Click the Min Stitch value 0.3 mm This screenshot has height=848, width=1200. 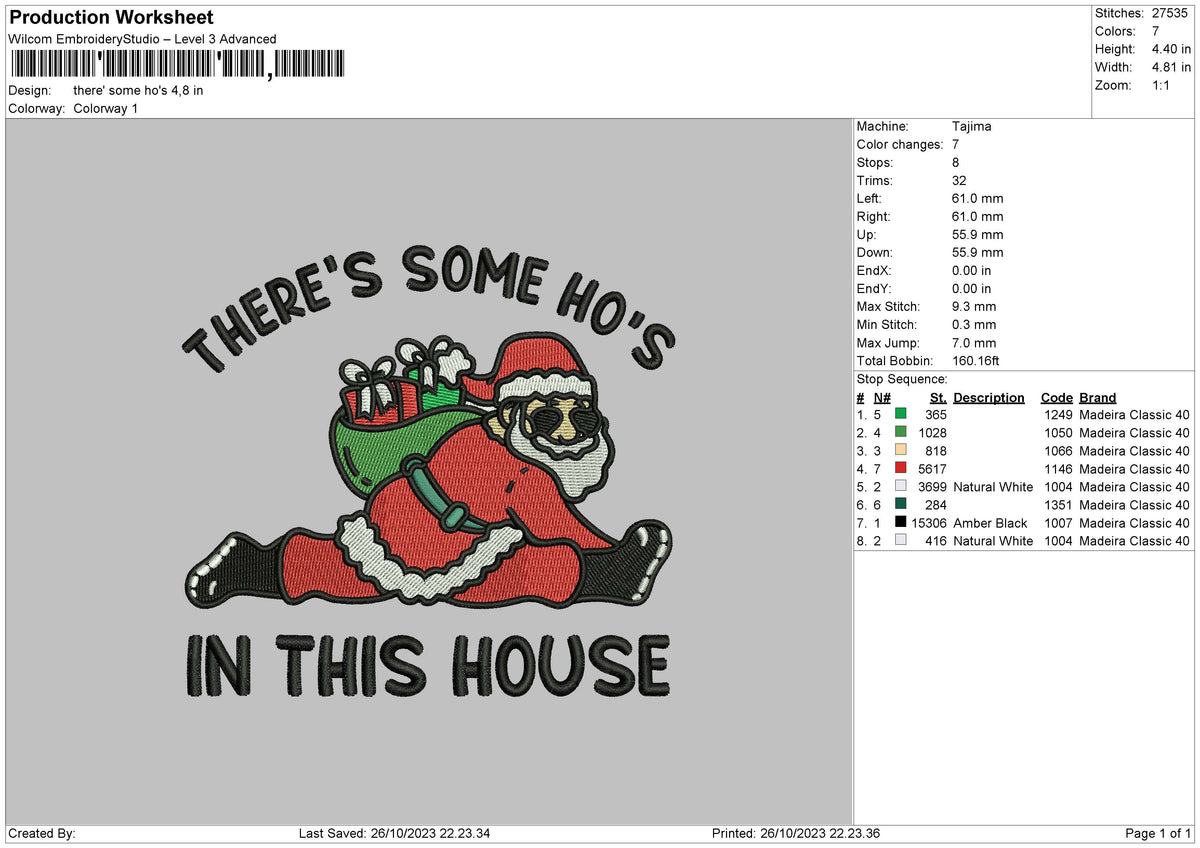point(974,324)
